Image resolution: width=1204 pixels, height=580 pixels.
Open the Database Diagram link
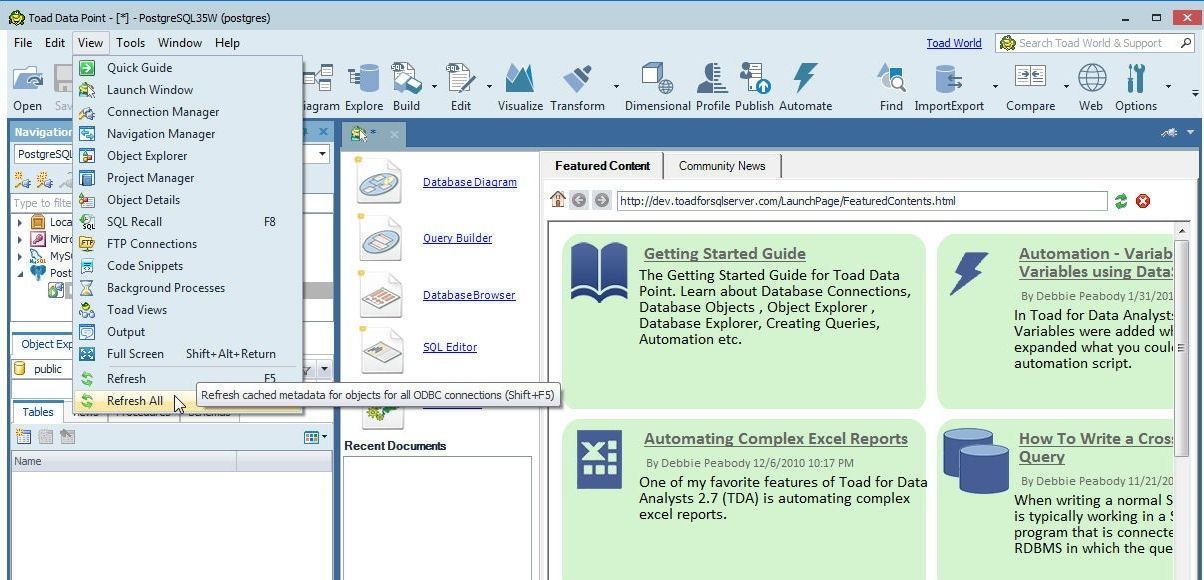point(469,182)
